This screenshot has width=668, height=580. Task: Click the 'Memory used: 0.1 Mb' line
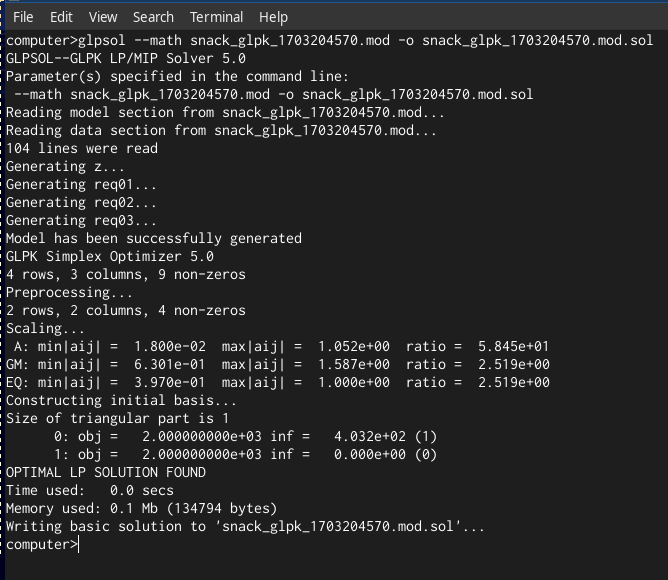click(x=141, y=508)
